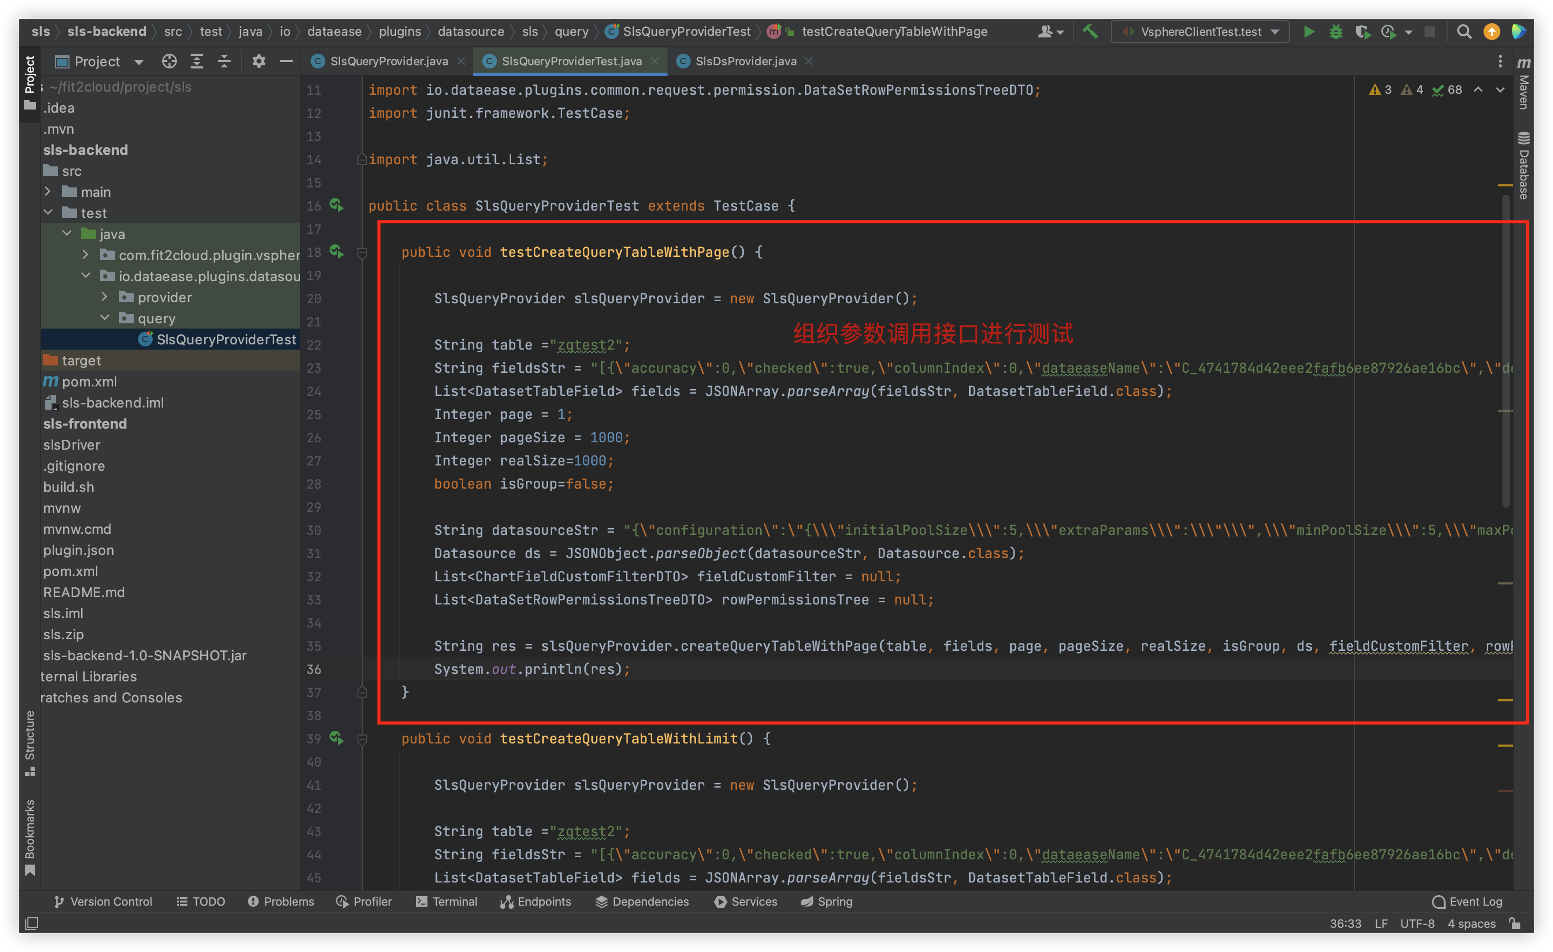Viewport: 1553px width, 952px height.
Task: Switch to SlsDsProvider.java tab
Action: pos(745,61)
